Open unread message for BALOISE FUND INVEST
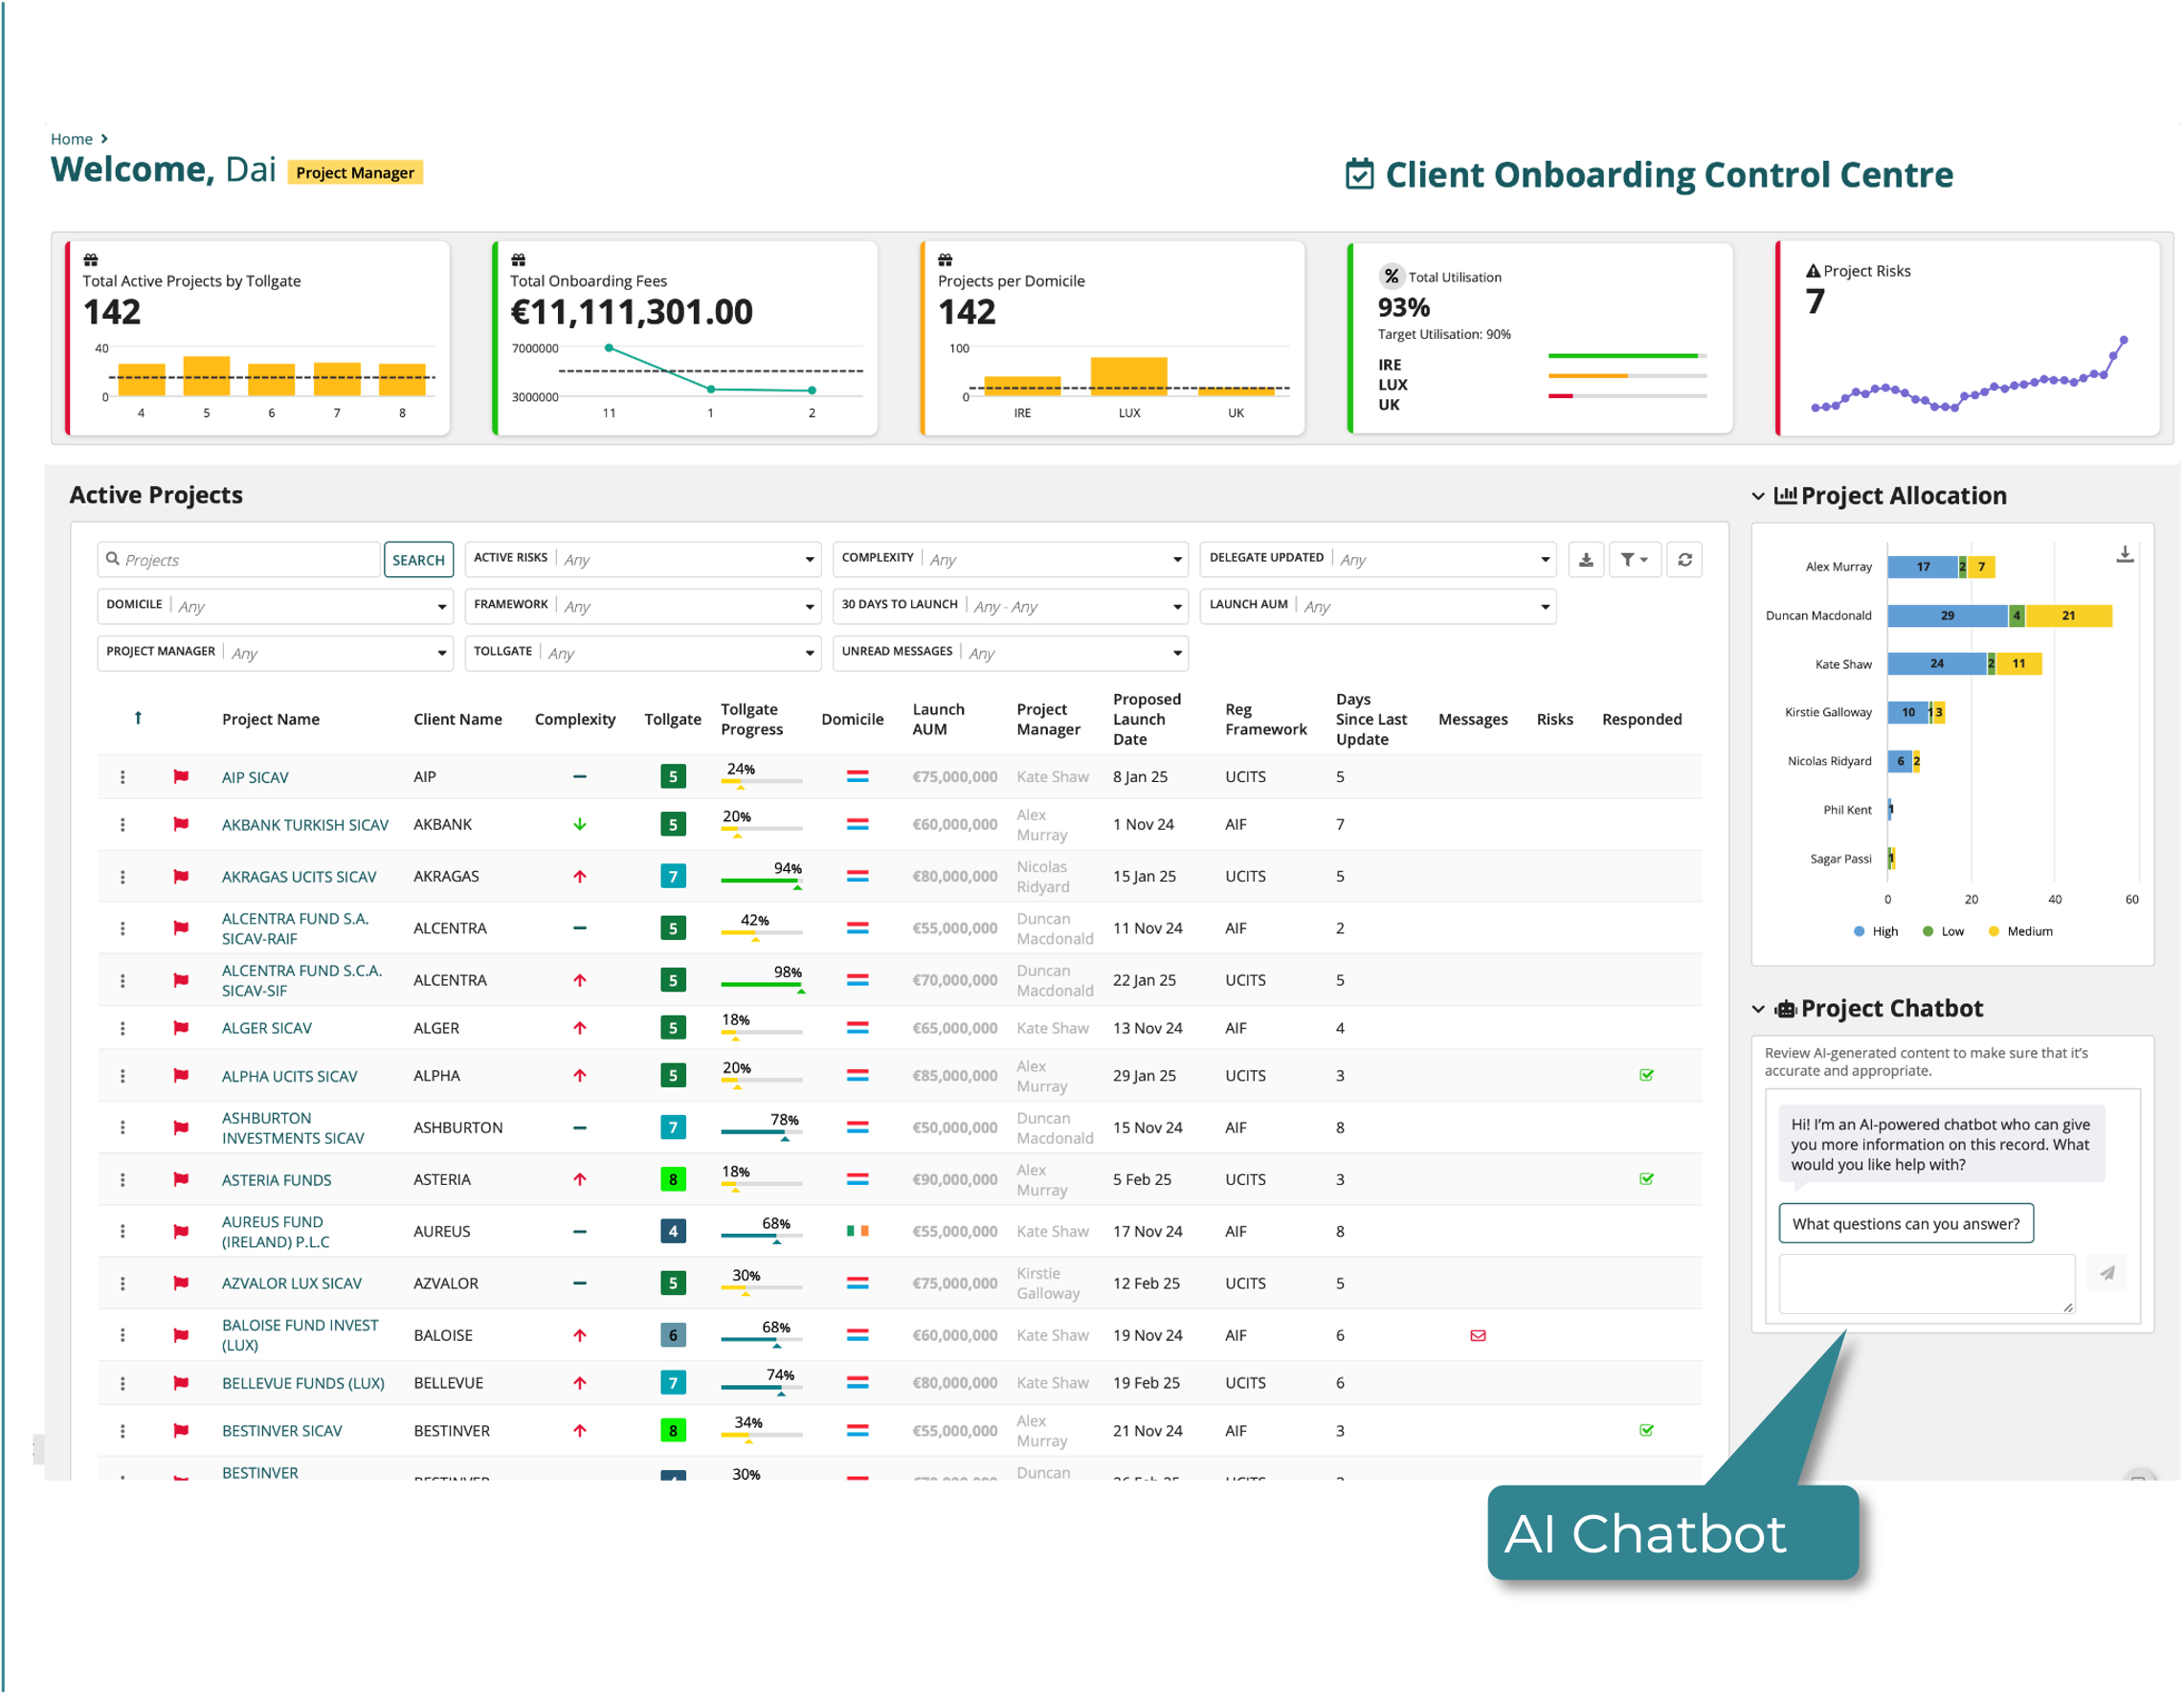This screenshot has height=1697, width=2184. coord(1478,1334)
